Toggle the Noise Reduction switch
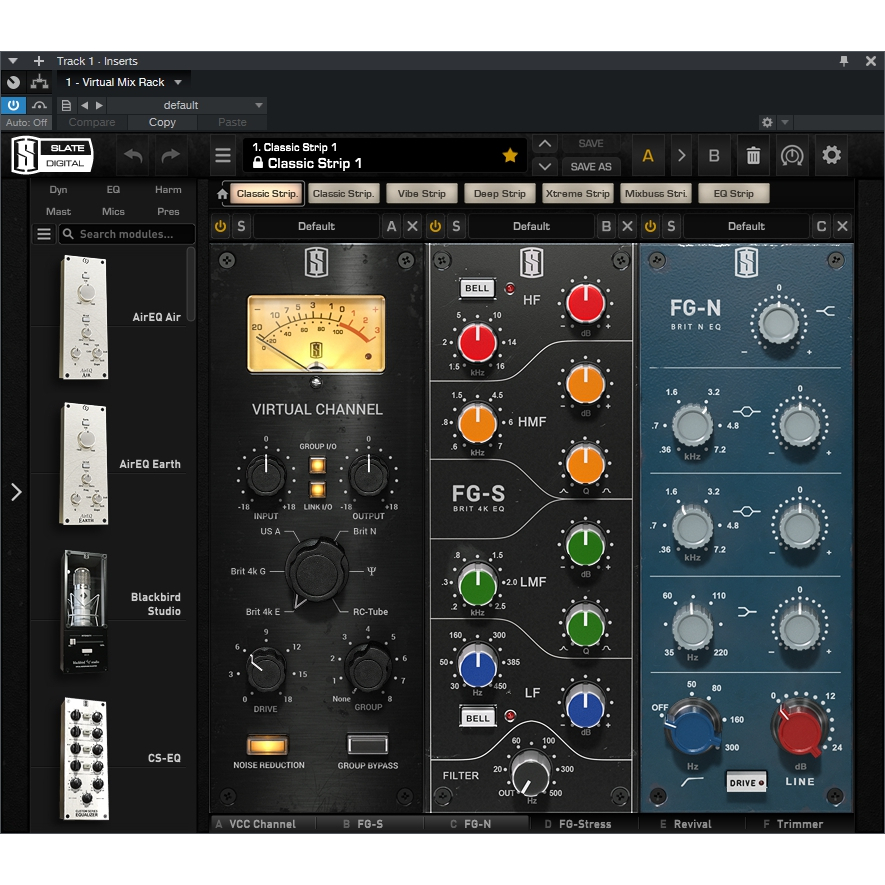 pos(267,745)
